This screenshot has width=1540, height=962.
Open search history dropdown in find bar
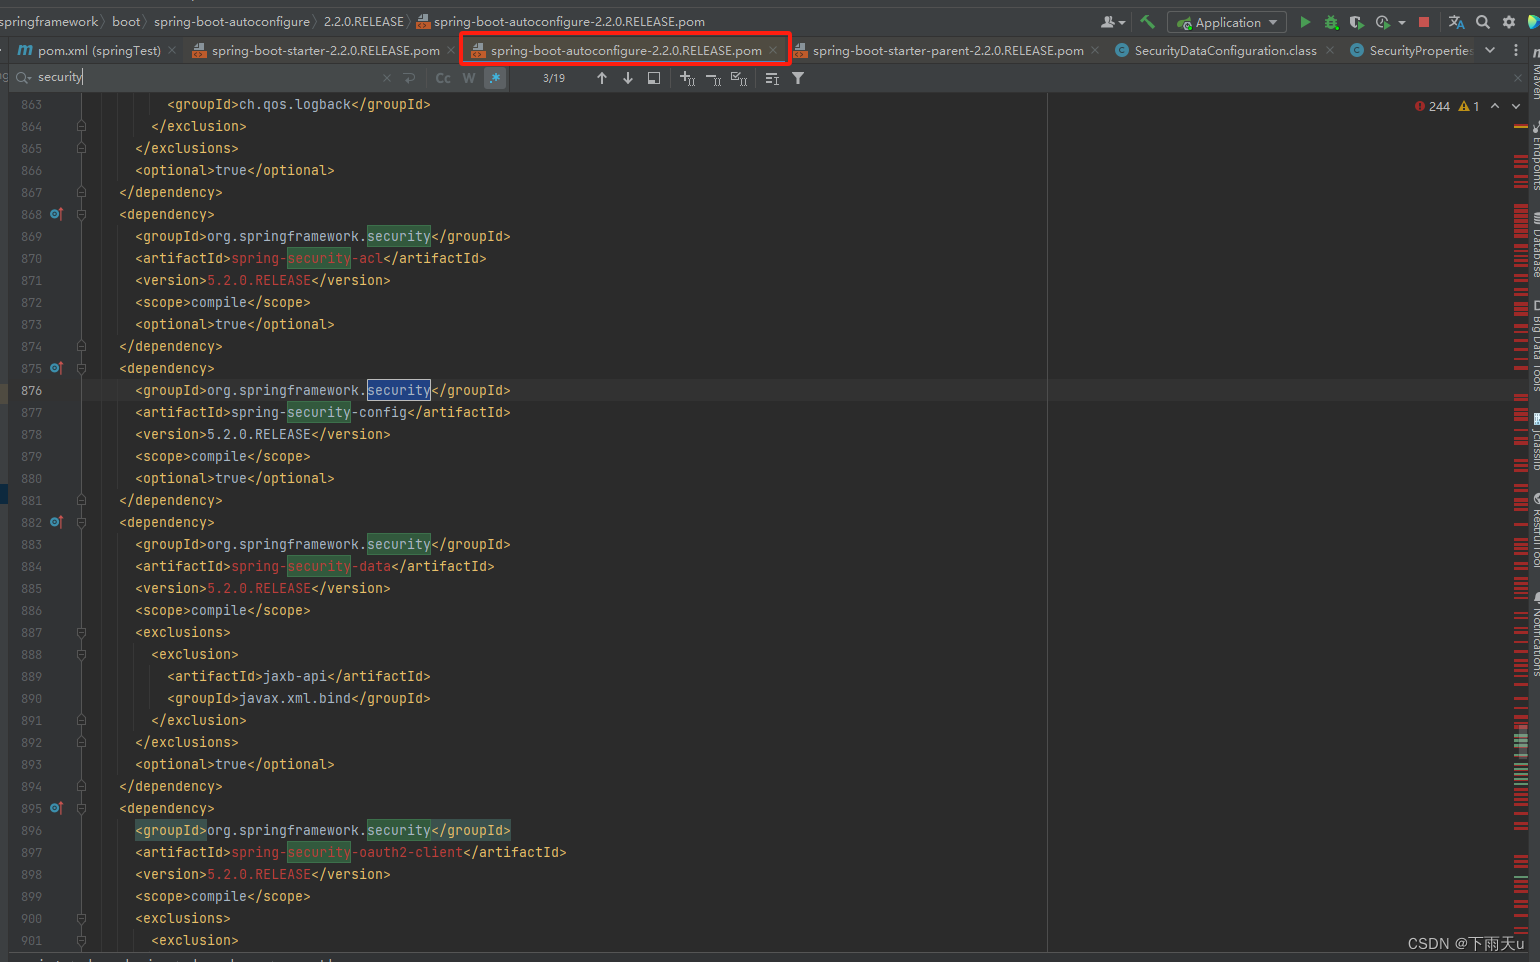coord(24,77)
